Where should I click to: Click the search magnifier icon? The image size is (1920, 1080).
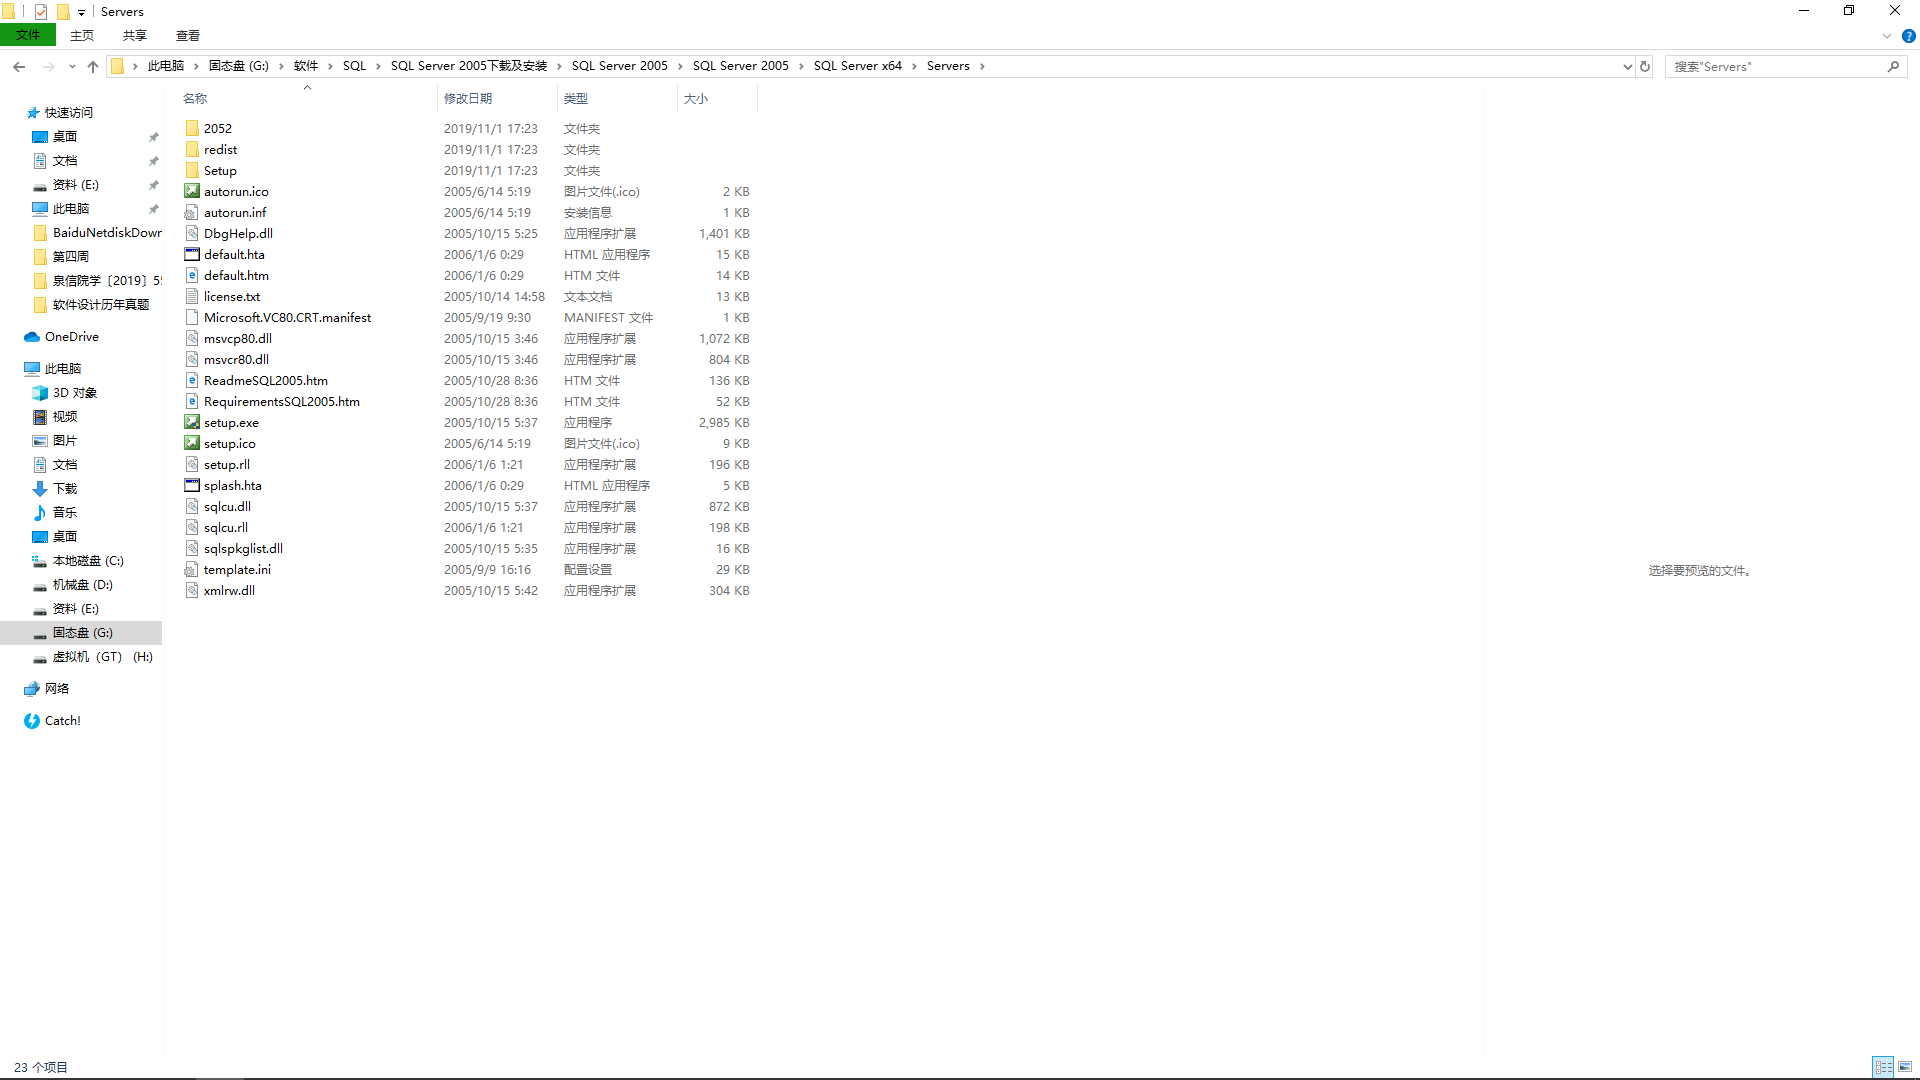click(x=1893, y=66)
